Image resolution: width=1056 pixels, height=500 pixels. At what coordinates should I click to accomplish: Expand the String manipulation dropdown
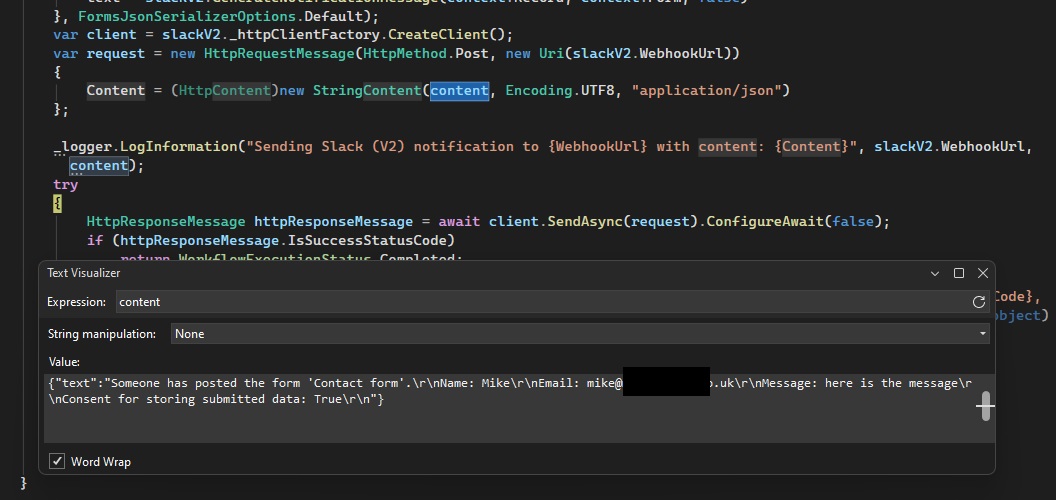(x=580, y=334)
